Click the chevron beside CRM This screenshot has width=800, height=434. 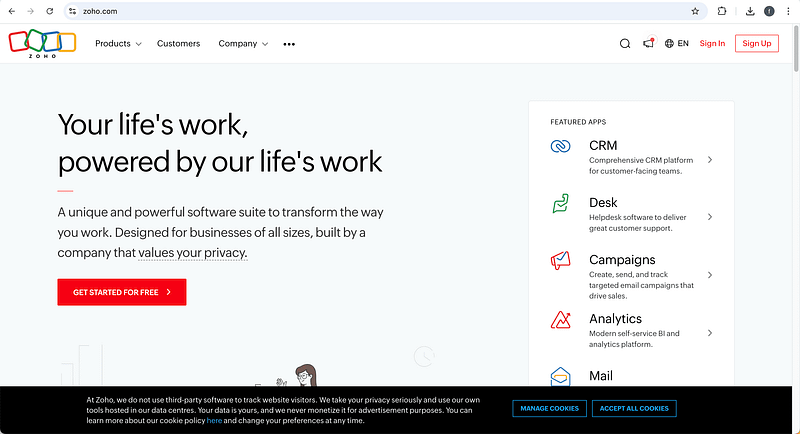point(710,160)
